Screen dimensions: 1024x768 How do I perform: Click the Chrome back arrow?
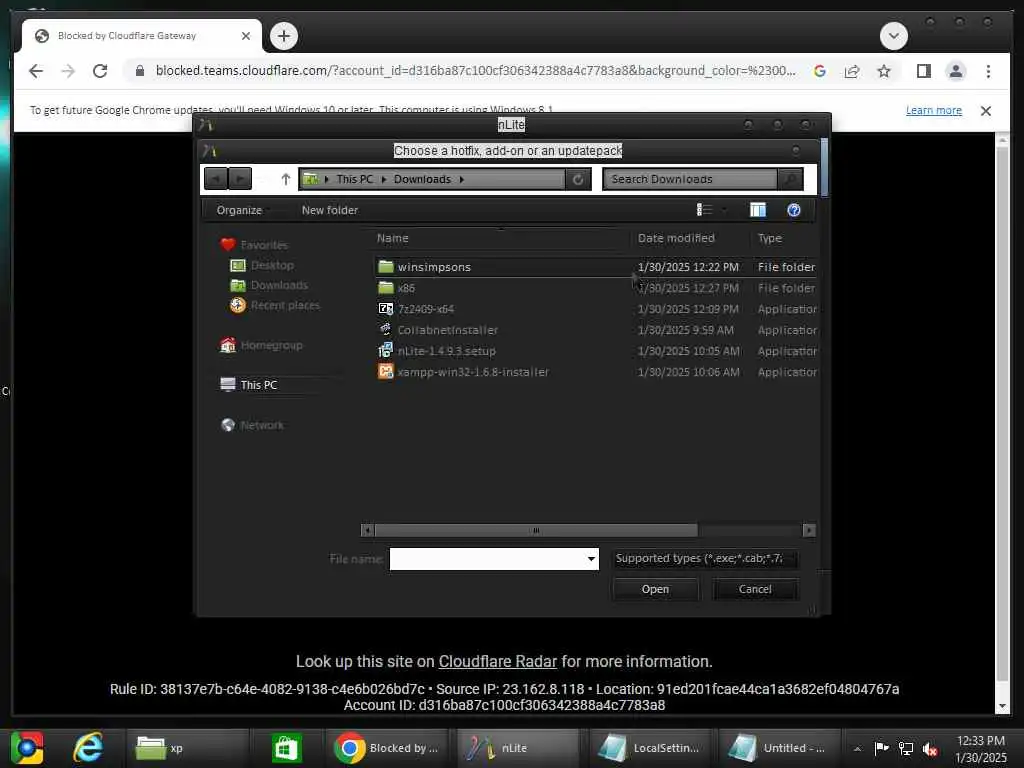tap(36, 71)
